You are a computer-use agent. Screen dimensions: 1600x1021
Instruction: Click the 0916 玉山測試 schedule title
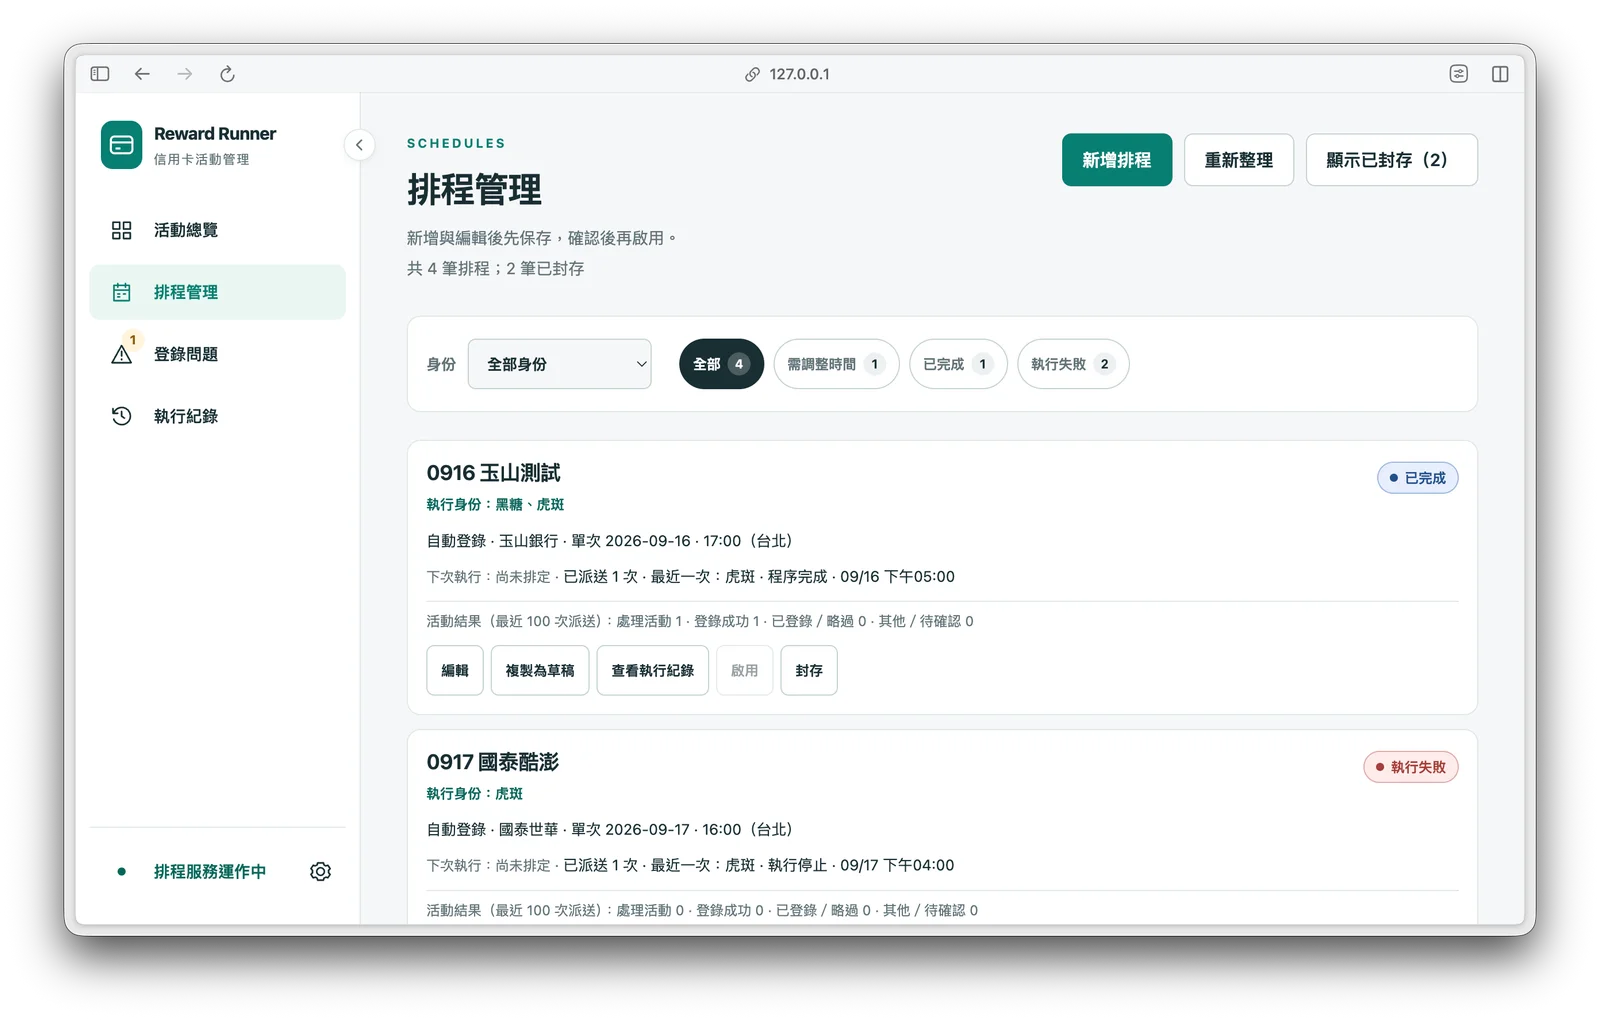(x=493, y=473)
